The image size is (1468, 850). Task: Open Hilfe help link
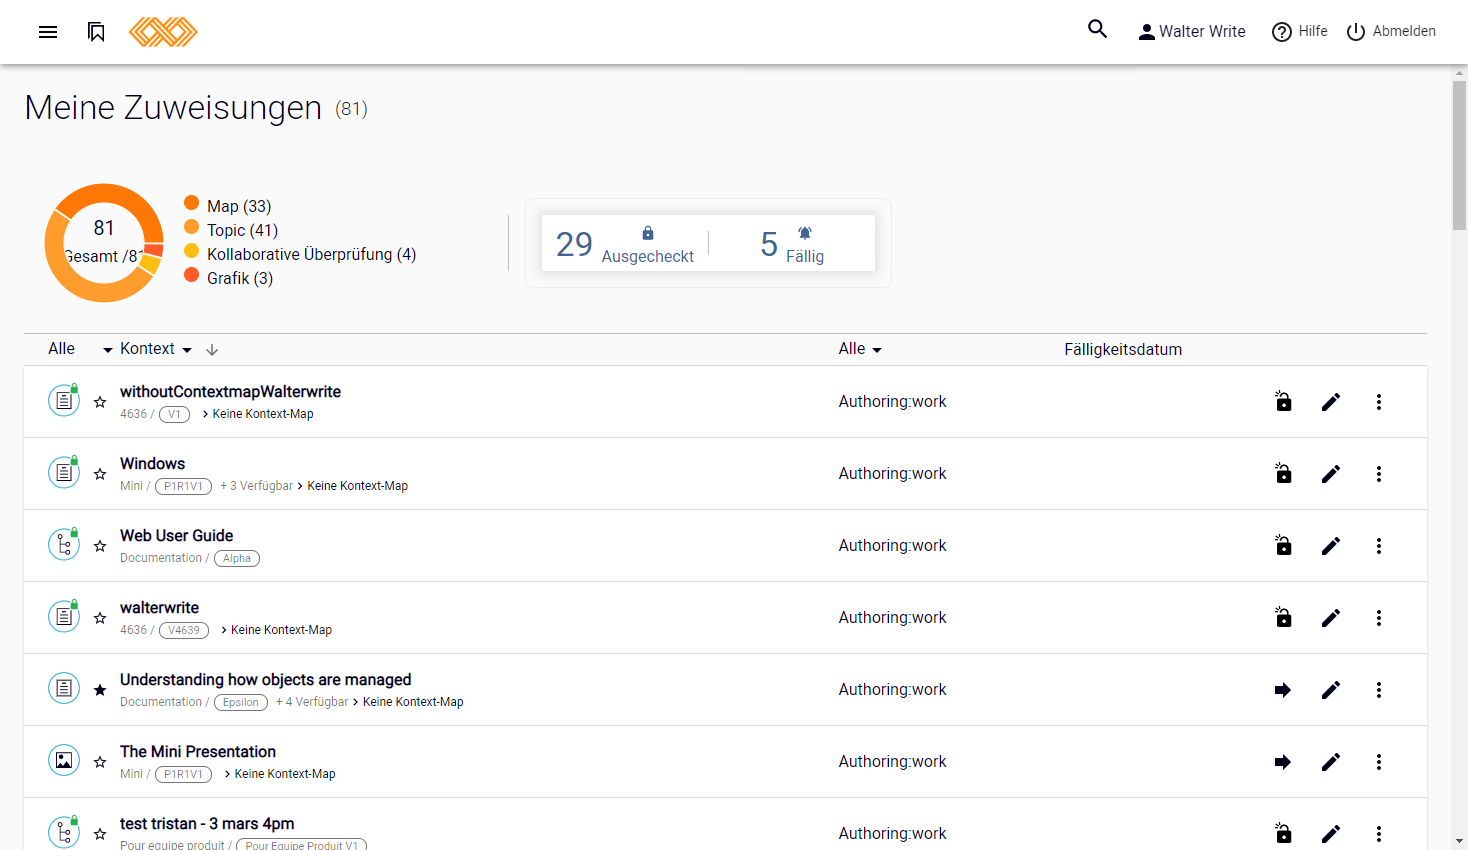tap(1300, 32)
